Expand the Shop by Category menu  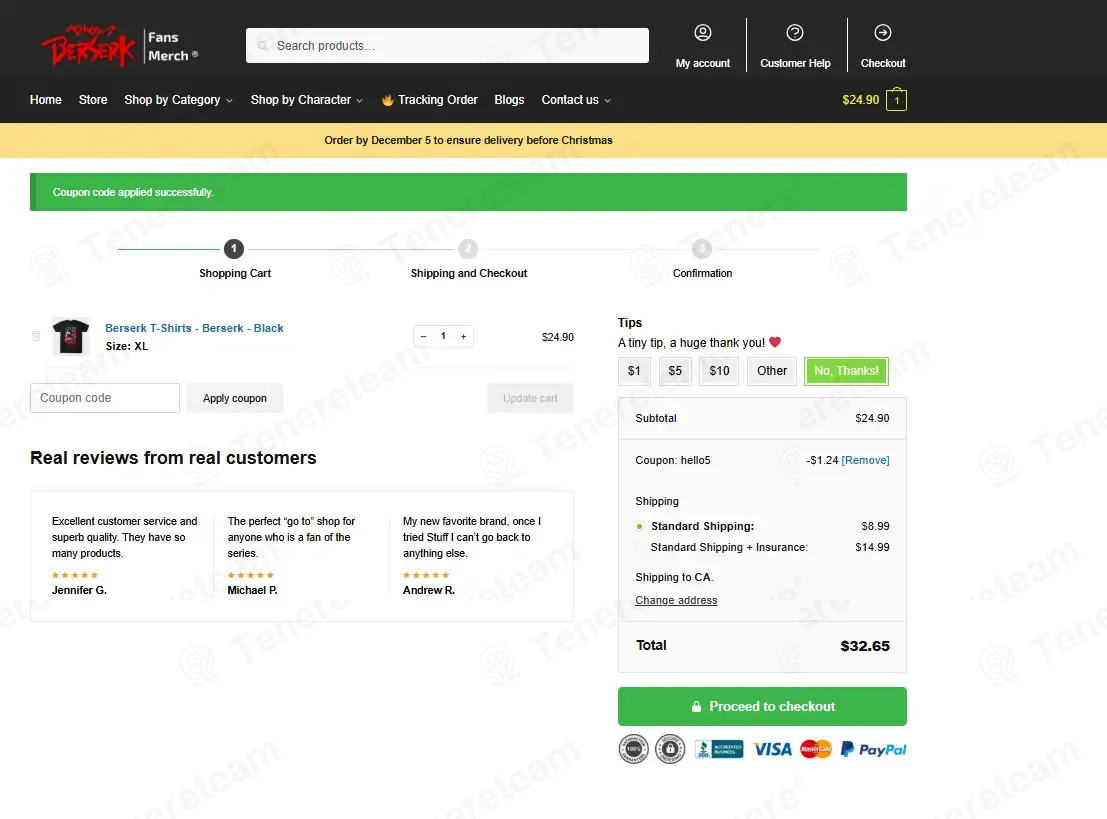[x=179, y=100]
